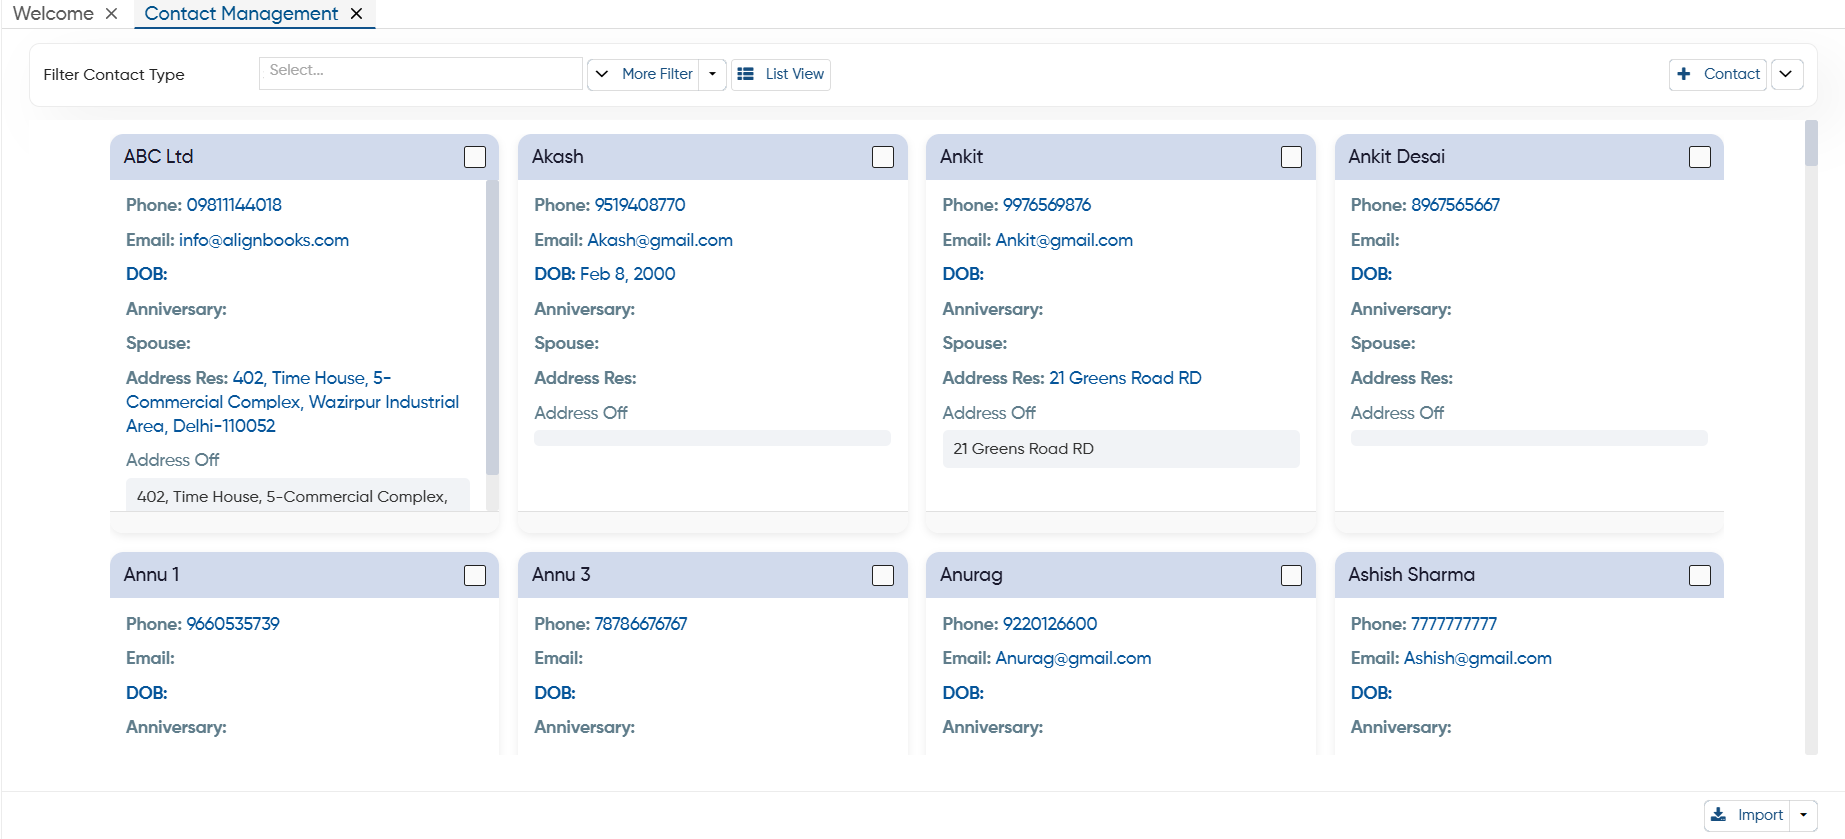Click the main contact list scrollbar
1845x839 pixels.
(1811, 143)
